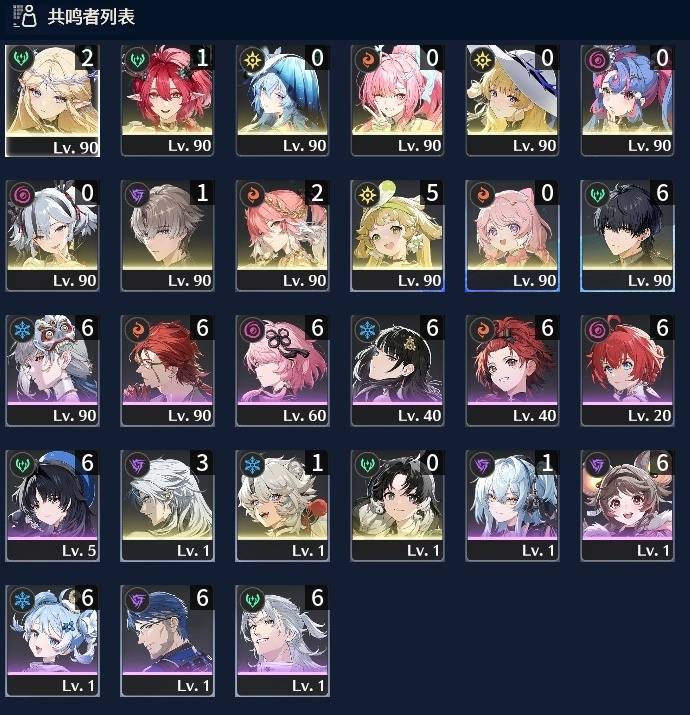The image size is (690, 715).
Task: Click the Aero icon on the Lv. 5 blue-beret card
Action: coord(22,465)
